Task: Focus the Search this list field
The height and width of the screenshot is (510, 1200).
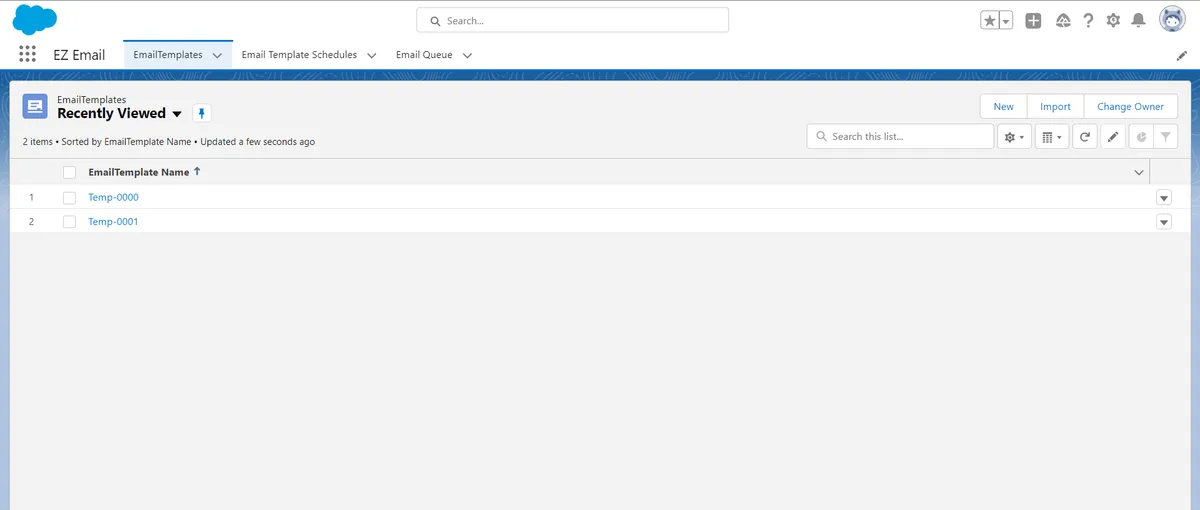Action: [900, 136]
